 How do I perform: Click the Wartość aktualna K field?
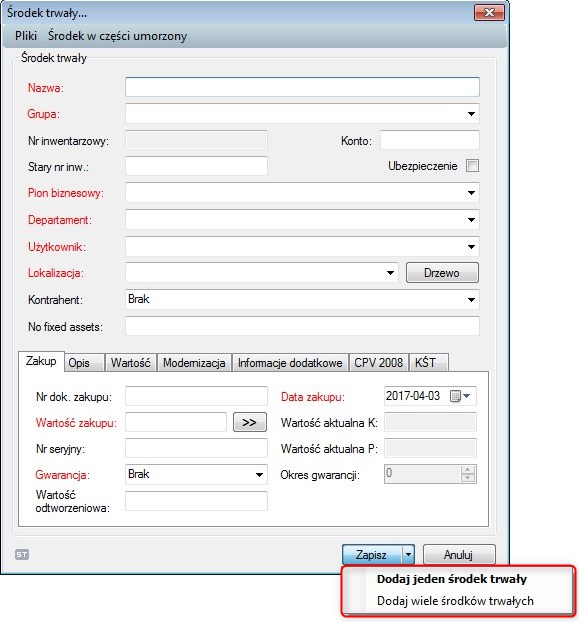tap(430, 422)
